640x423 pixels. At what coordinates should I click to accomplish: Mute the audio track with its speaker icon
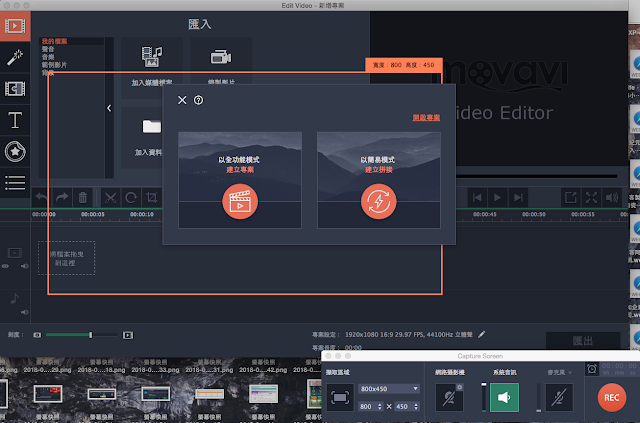(24, 312)
